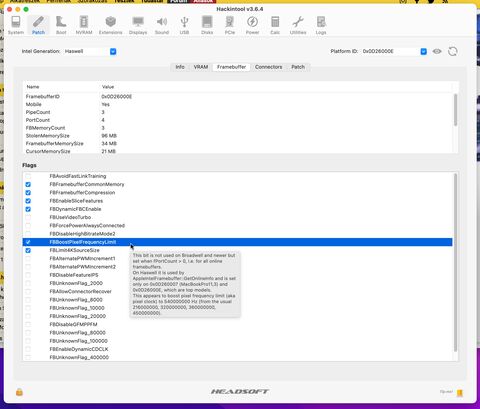Open the USB toolbar section
This screenshot has width=480, height=409.
(x=184, y=25)
